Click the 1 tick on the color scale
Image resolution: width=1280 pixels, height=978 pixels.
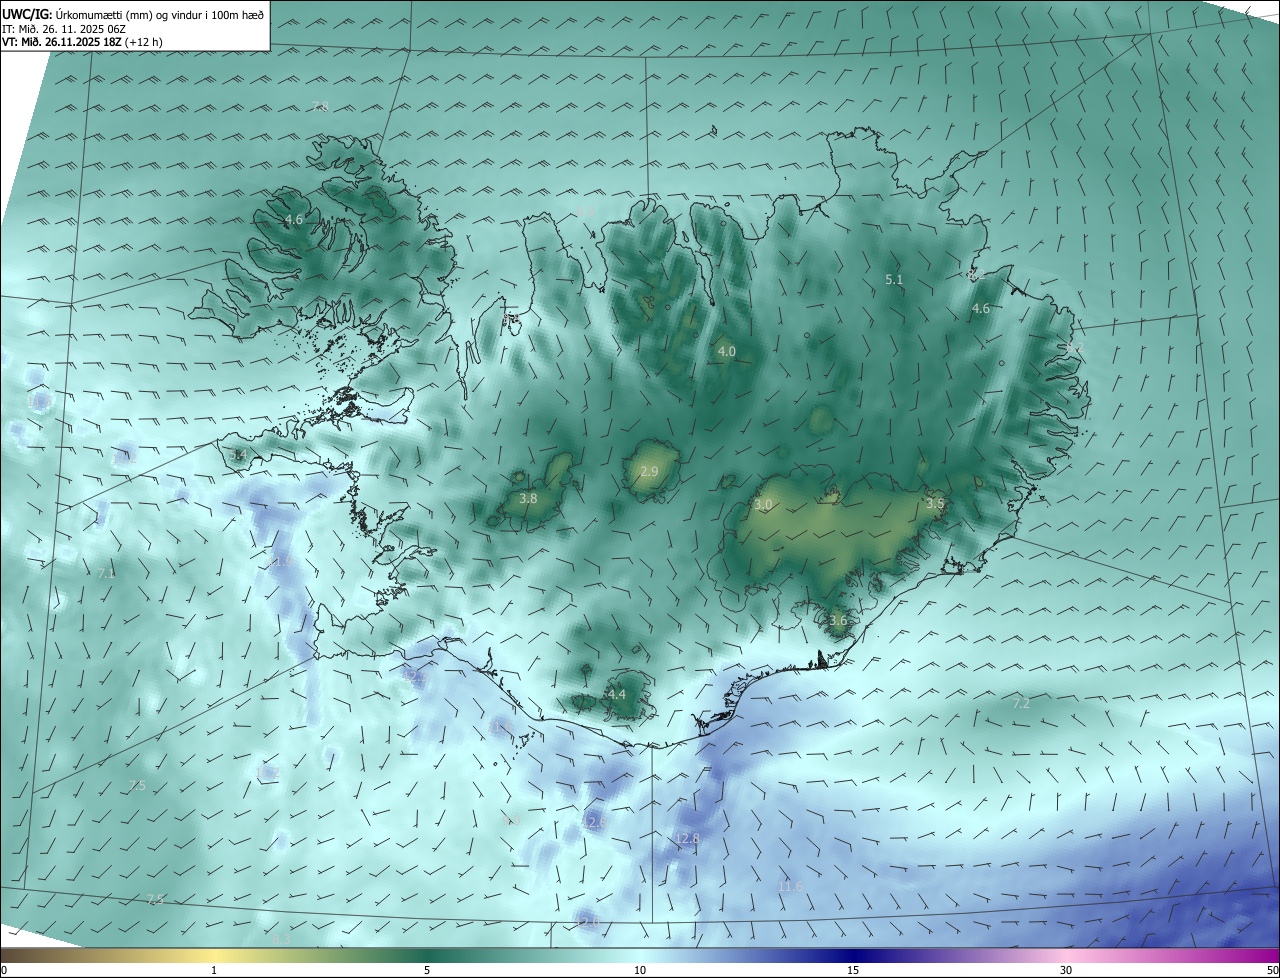(214, 970)
